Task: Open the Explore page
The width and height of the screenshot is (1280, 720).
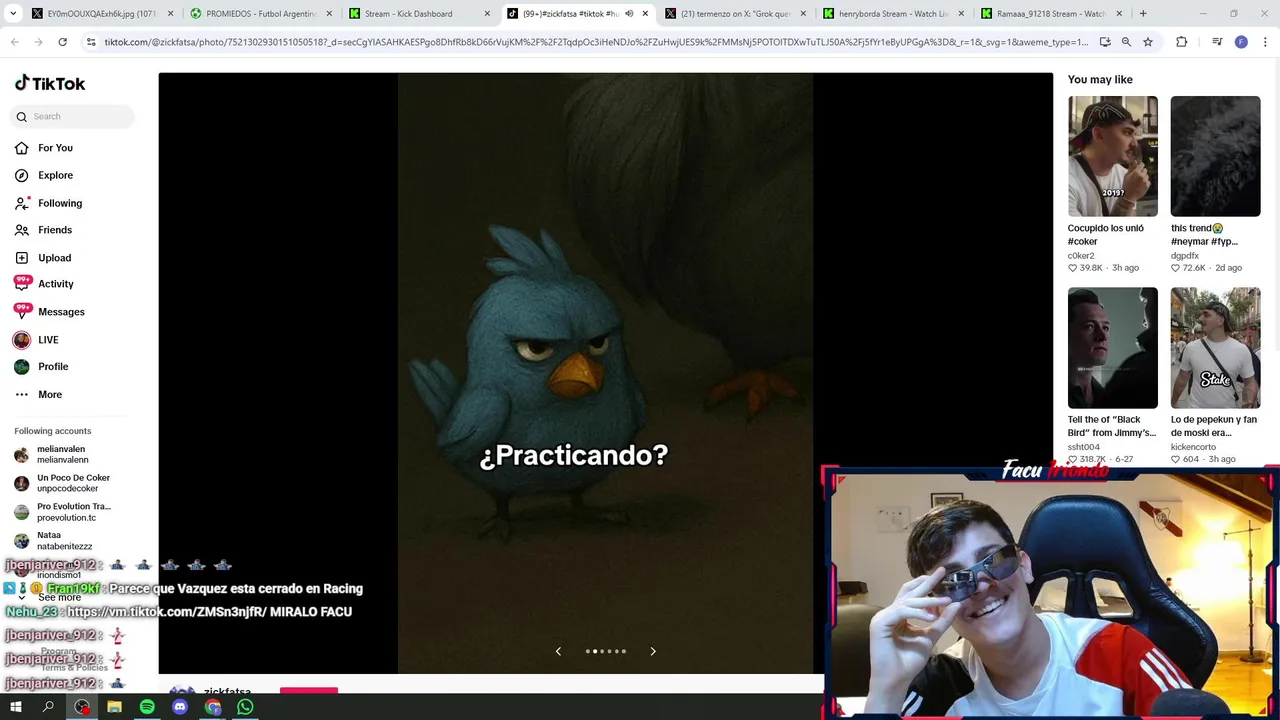Action: pos(55,175)
